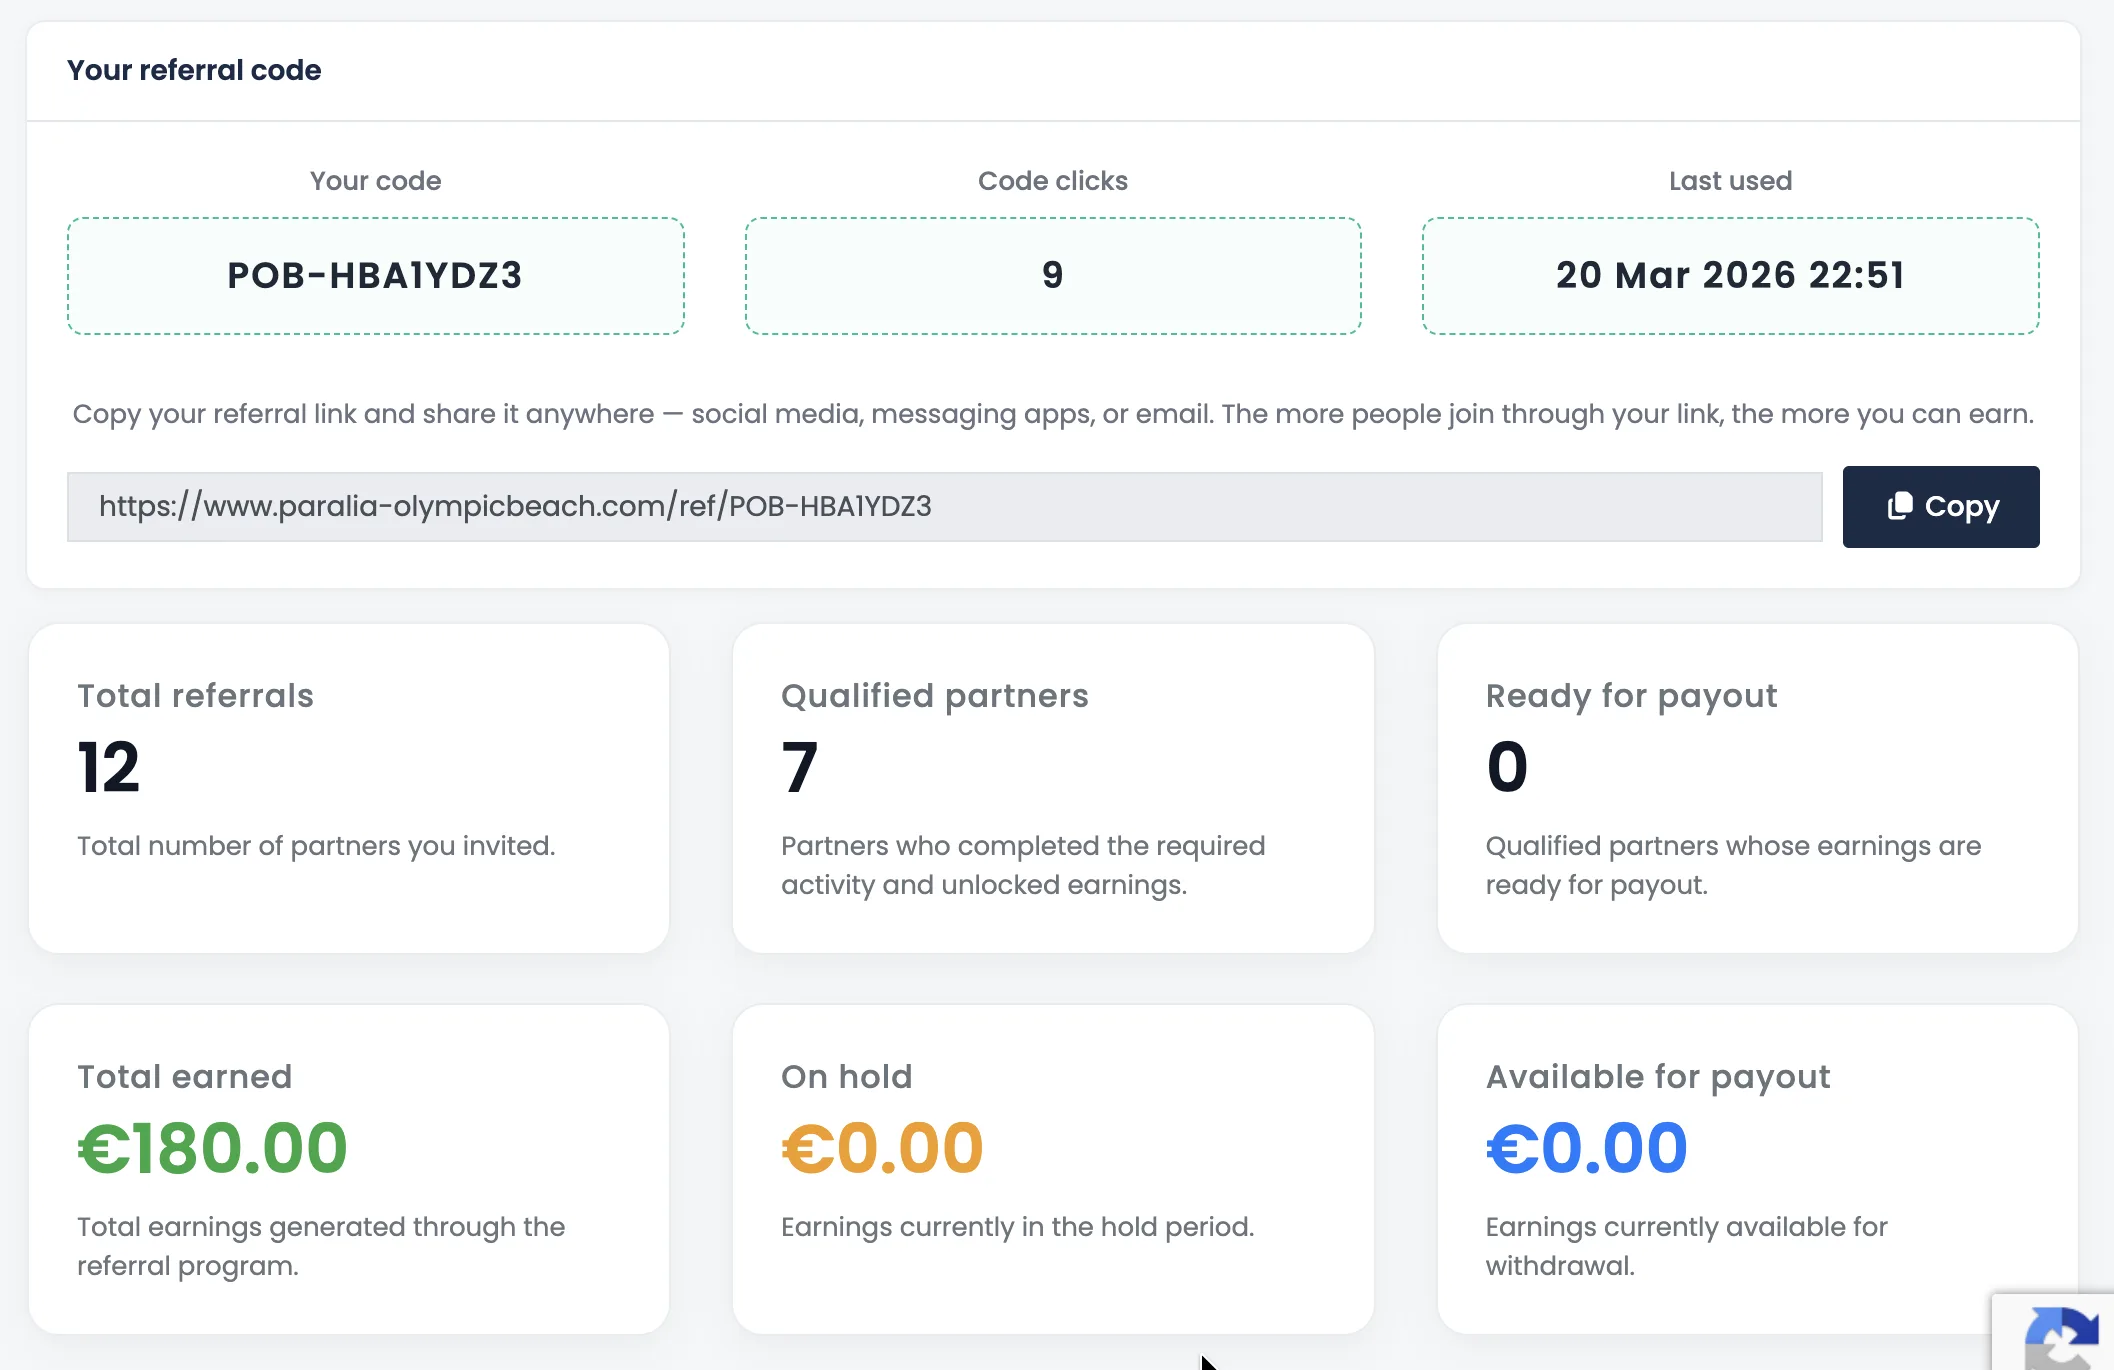The width and height of the screenshot is (2114, 1370).
Task: Click the Last used date box
Action: (x=1730, y=276)
